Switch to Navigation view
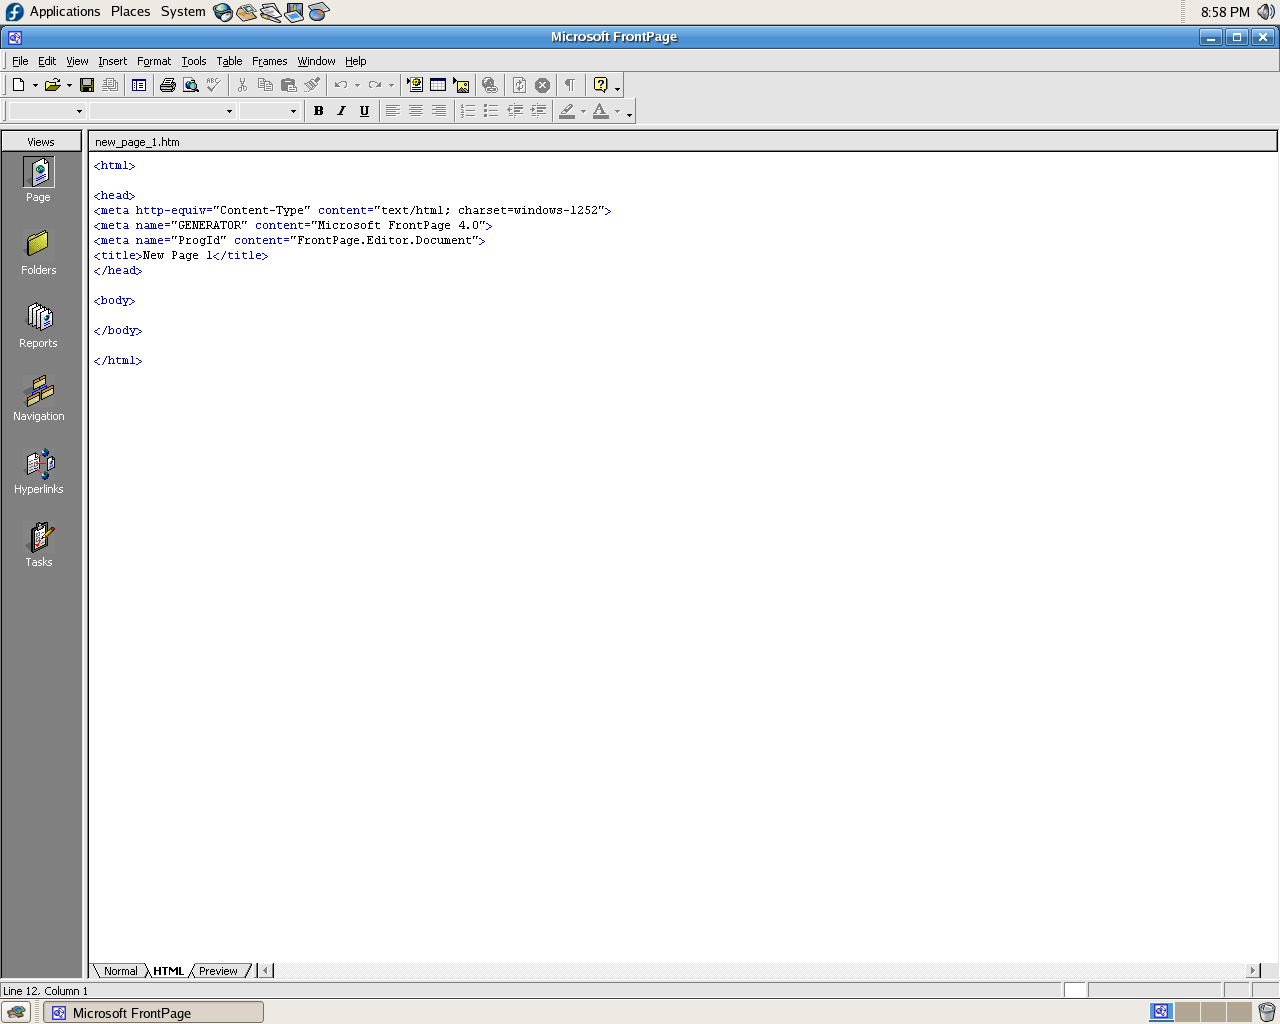This screenshot has width=1280, height=1024. pos(38,398)
